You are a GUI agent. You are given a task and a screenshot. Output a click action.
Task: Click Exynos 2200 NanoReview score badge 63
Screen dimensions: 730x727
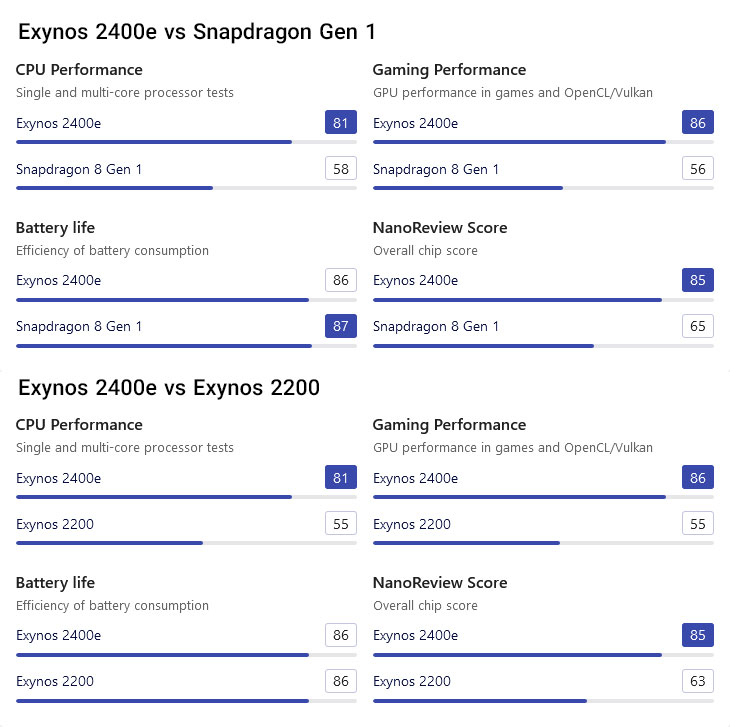click(x=697, y=681)
